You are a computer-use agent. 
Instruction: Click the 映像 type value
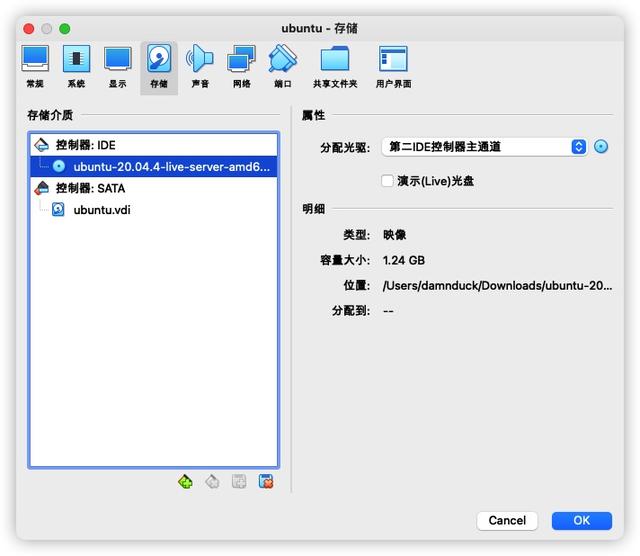[394, 235]
